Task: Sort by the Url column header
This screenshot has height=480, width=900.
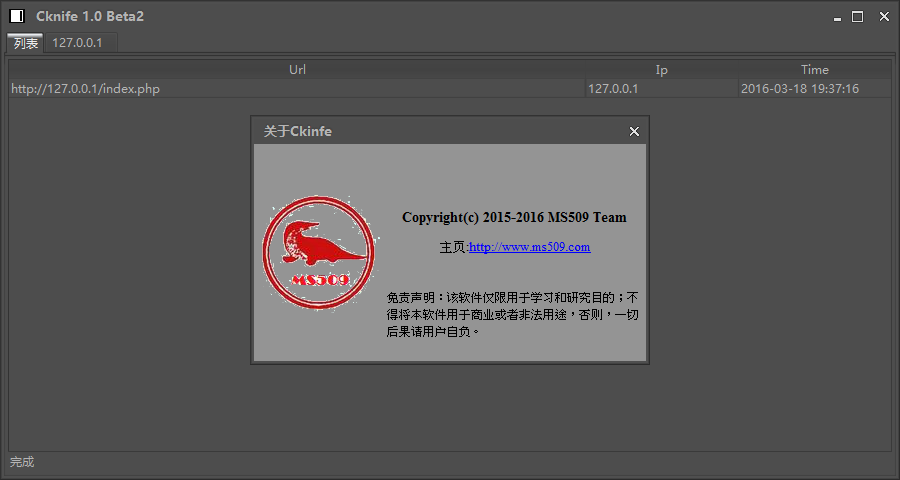Action: tap(297, 69)
